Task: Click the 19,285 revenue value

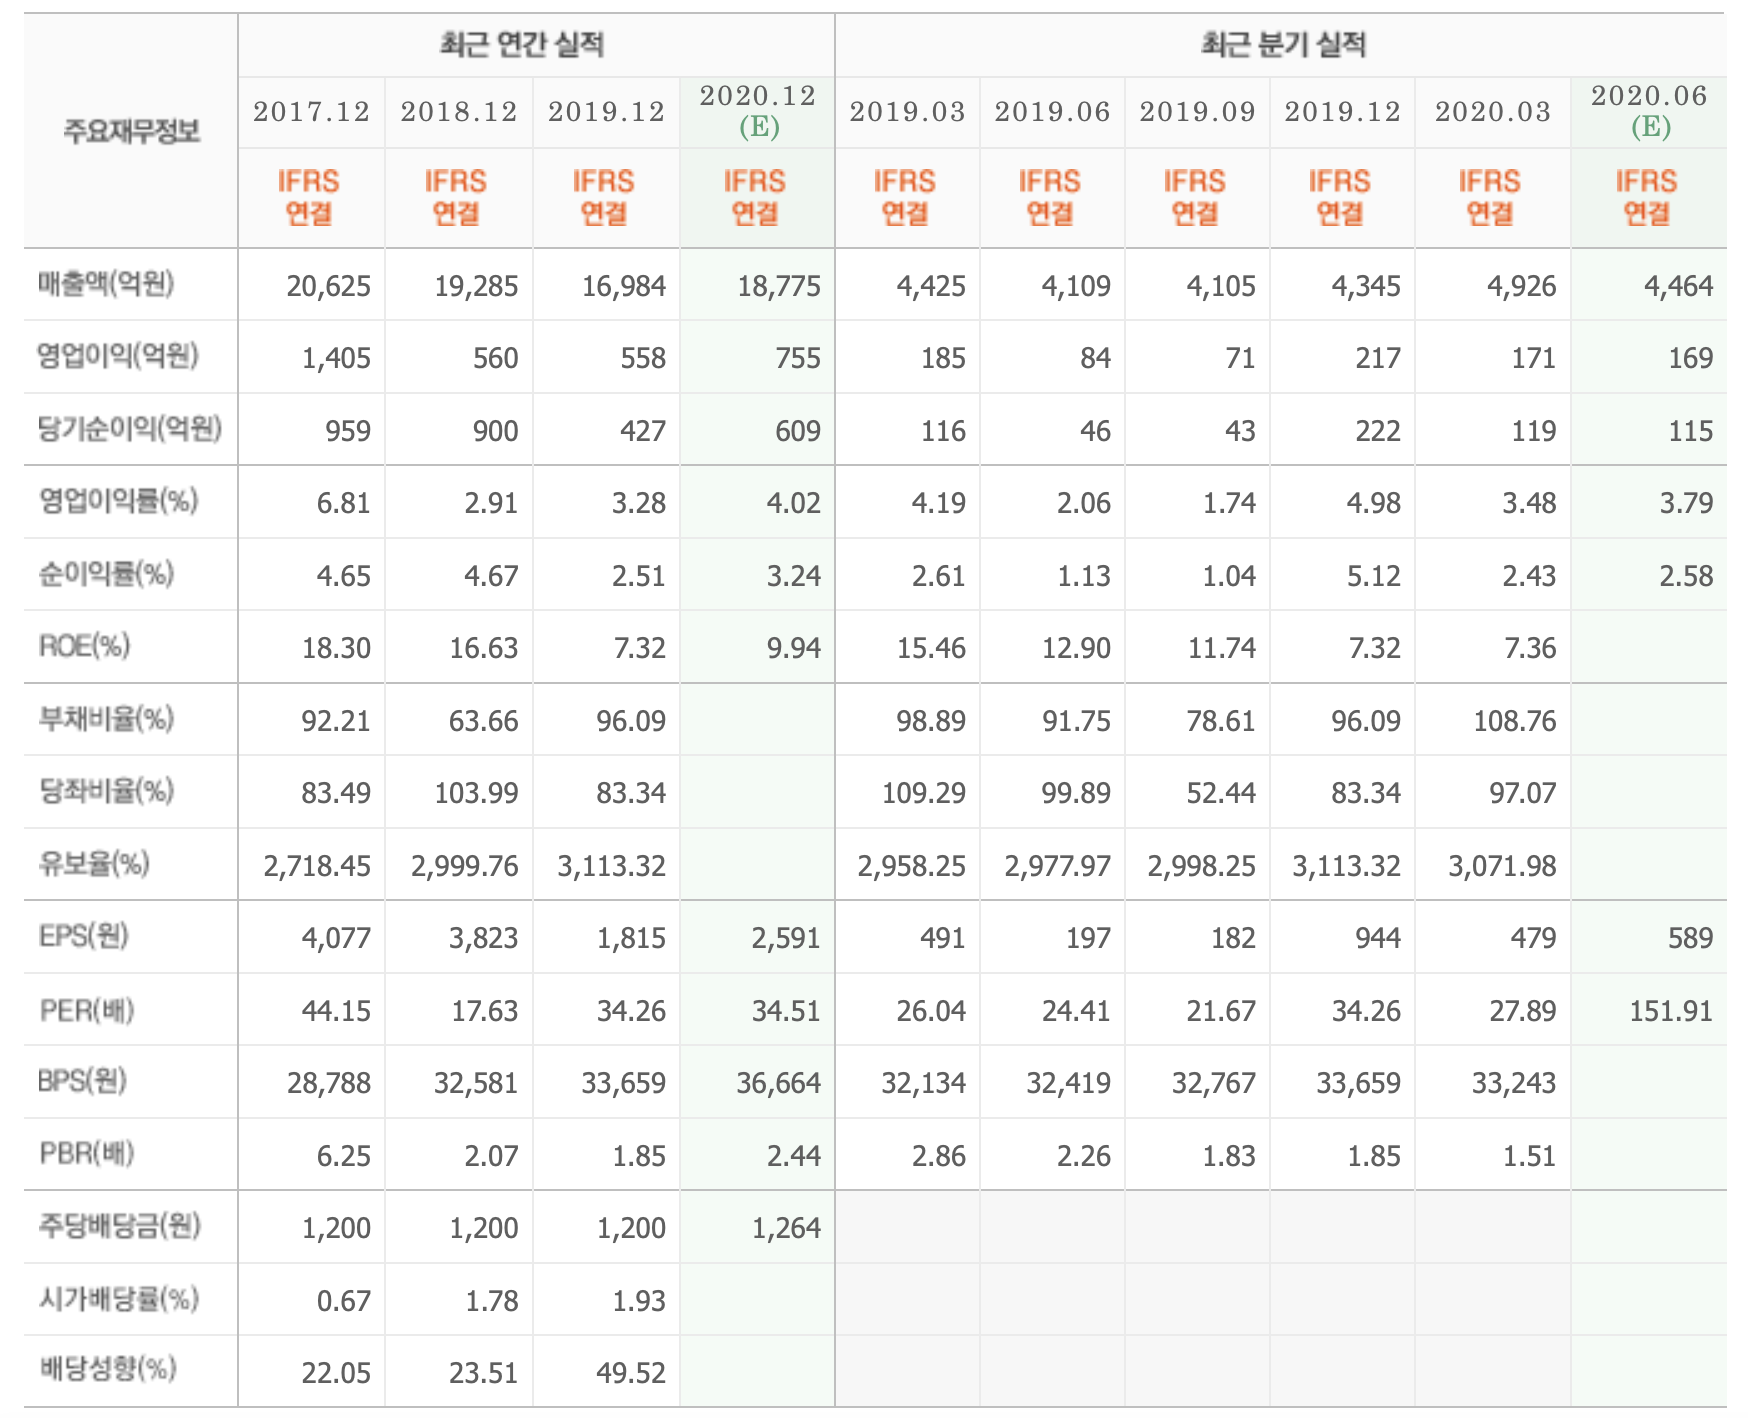Action: pyautogui.click(x=476, y=286)
